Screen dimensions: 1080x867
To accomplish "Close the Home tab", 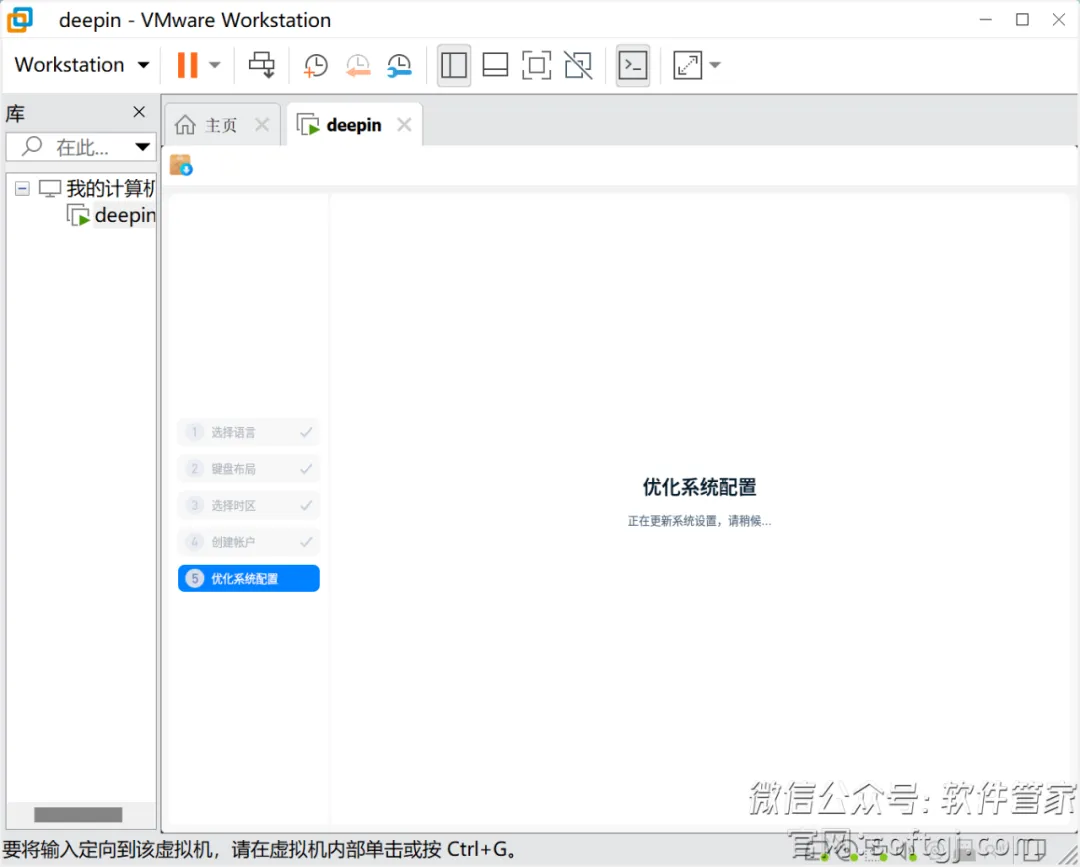I will tap(262, 125).
